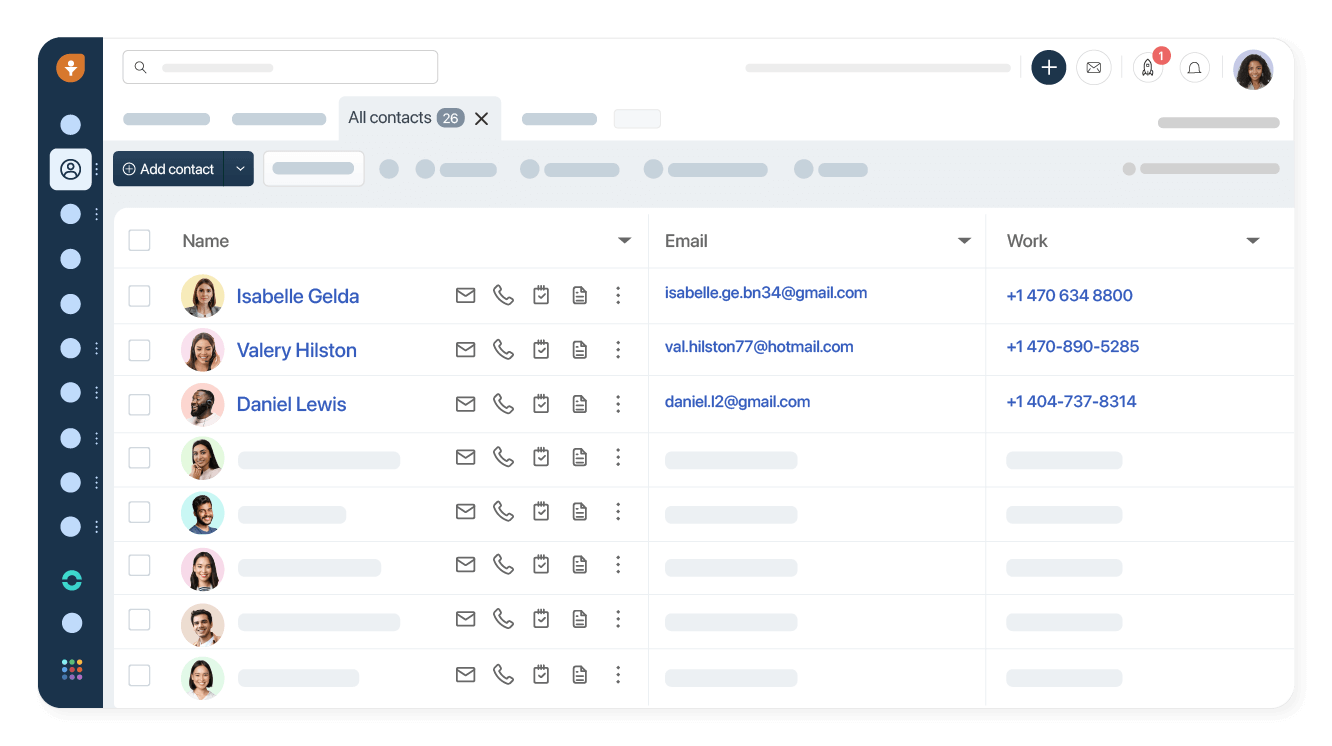1332x746 pixels.
Task: Expand the Add contact dropdown arrow
Action: tap(240, 169)
